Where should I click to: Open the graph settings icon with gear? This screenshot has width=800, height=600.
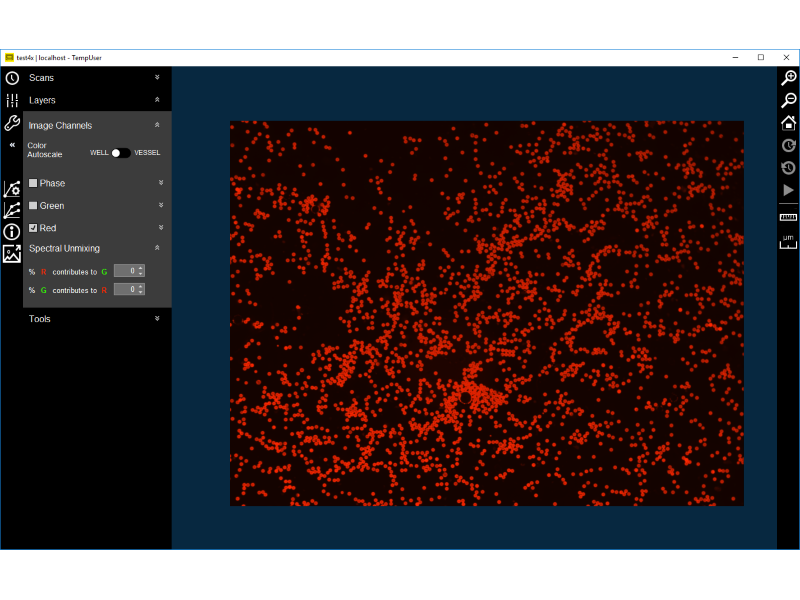(x=12, y=189)
